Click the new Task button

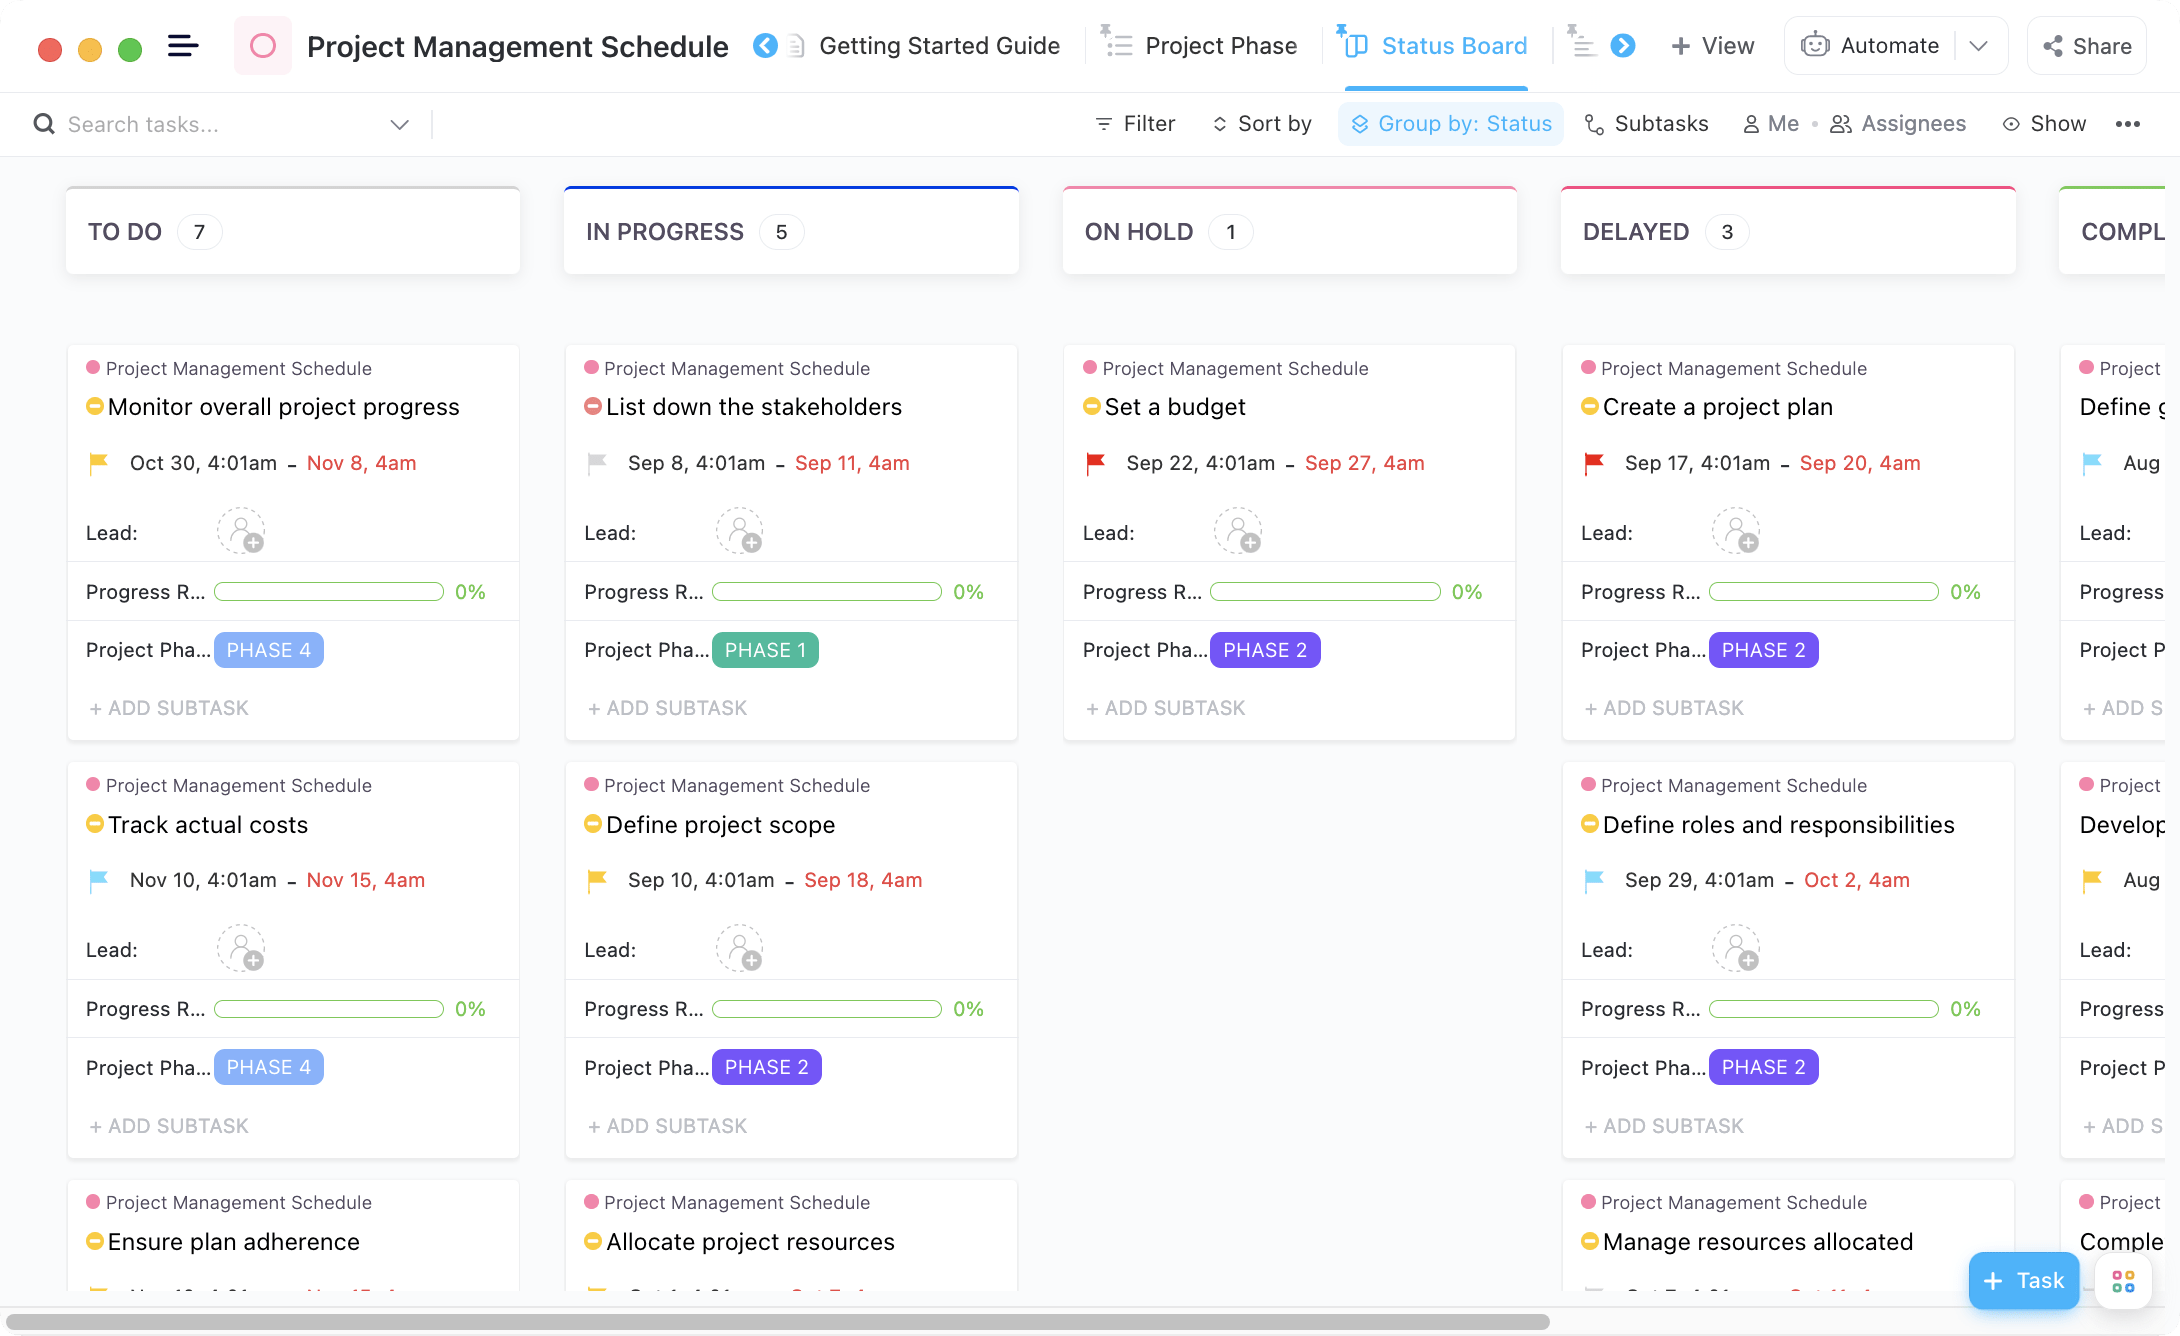[x=2021, y=1280]
